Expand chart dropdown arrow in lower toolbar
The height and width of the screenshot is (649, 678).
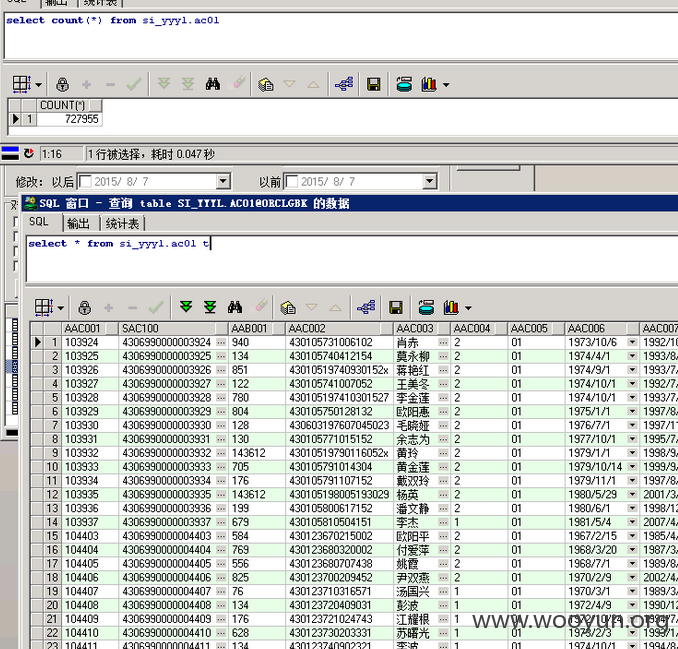(x=468, y=308)
